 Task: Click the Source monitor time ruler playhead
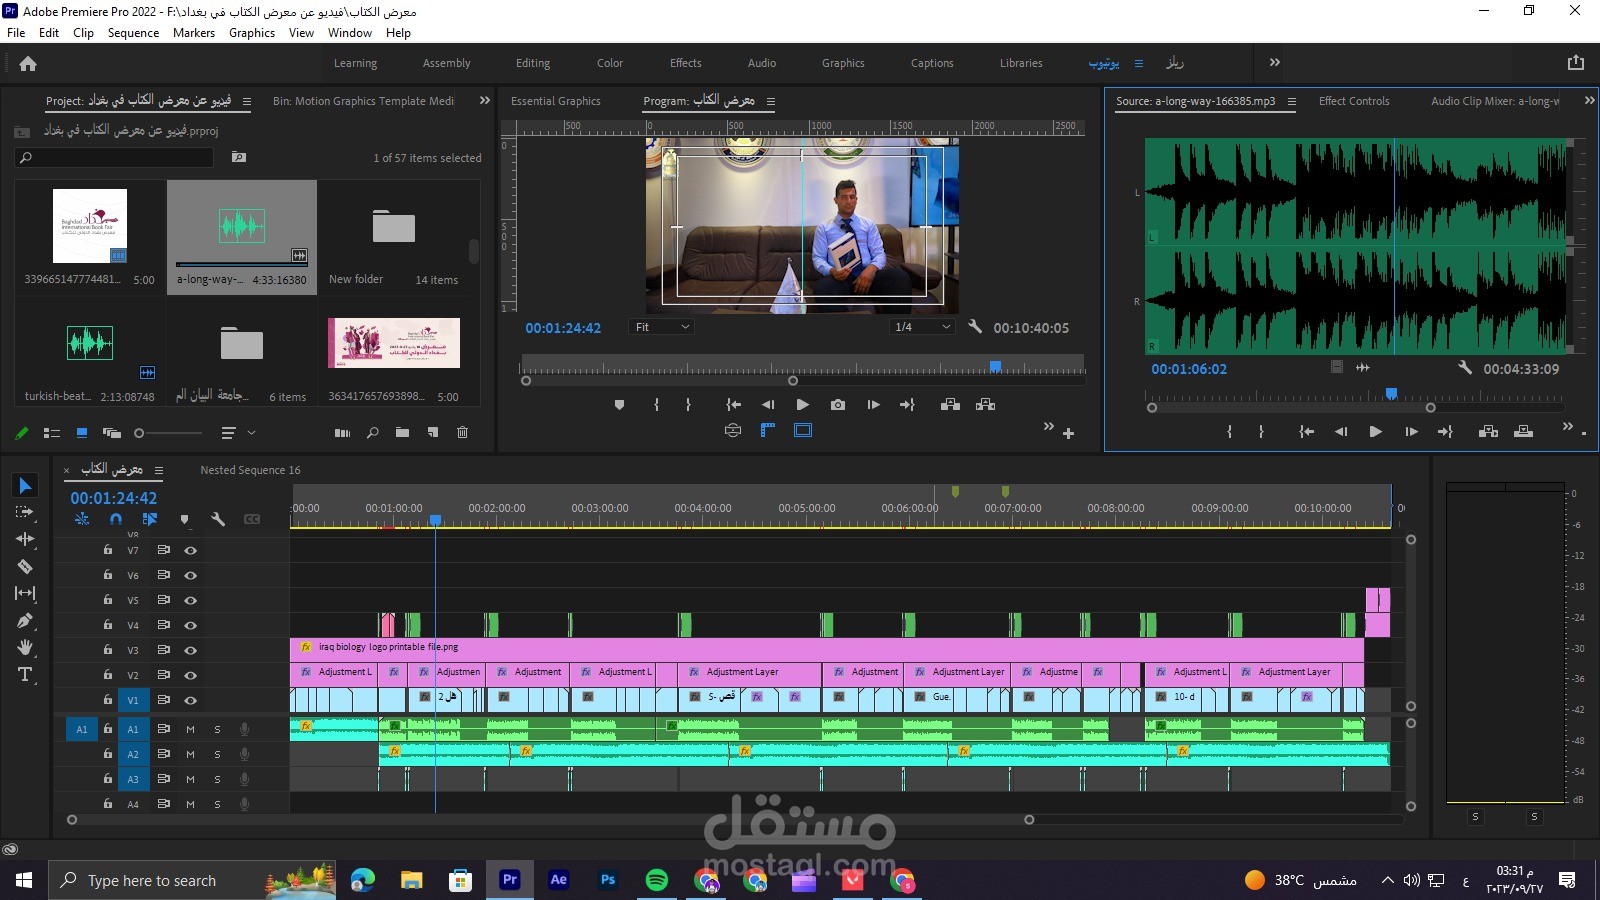pos(1391,394)
